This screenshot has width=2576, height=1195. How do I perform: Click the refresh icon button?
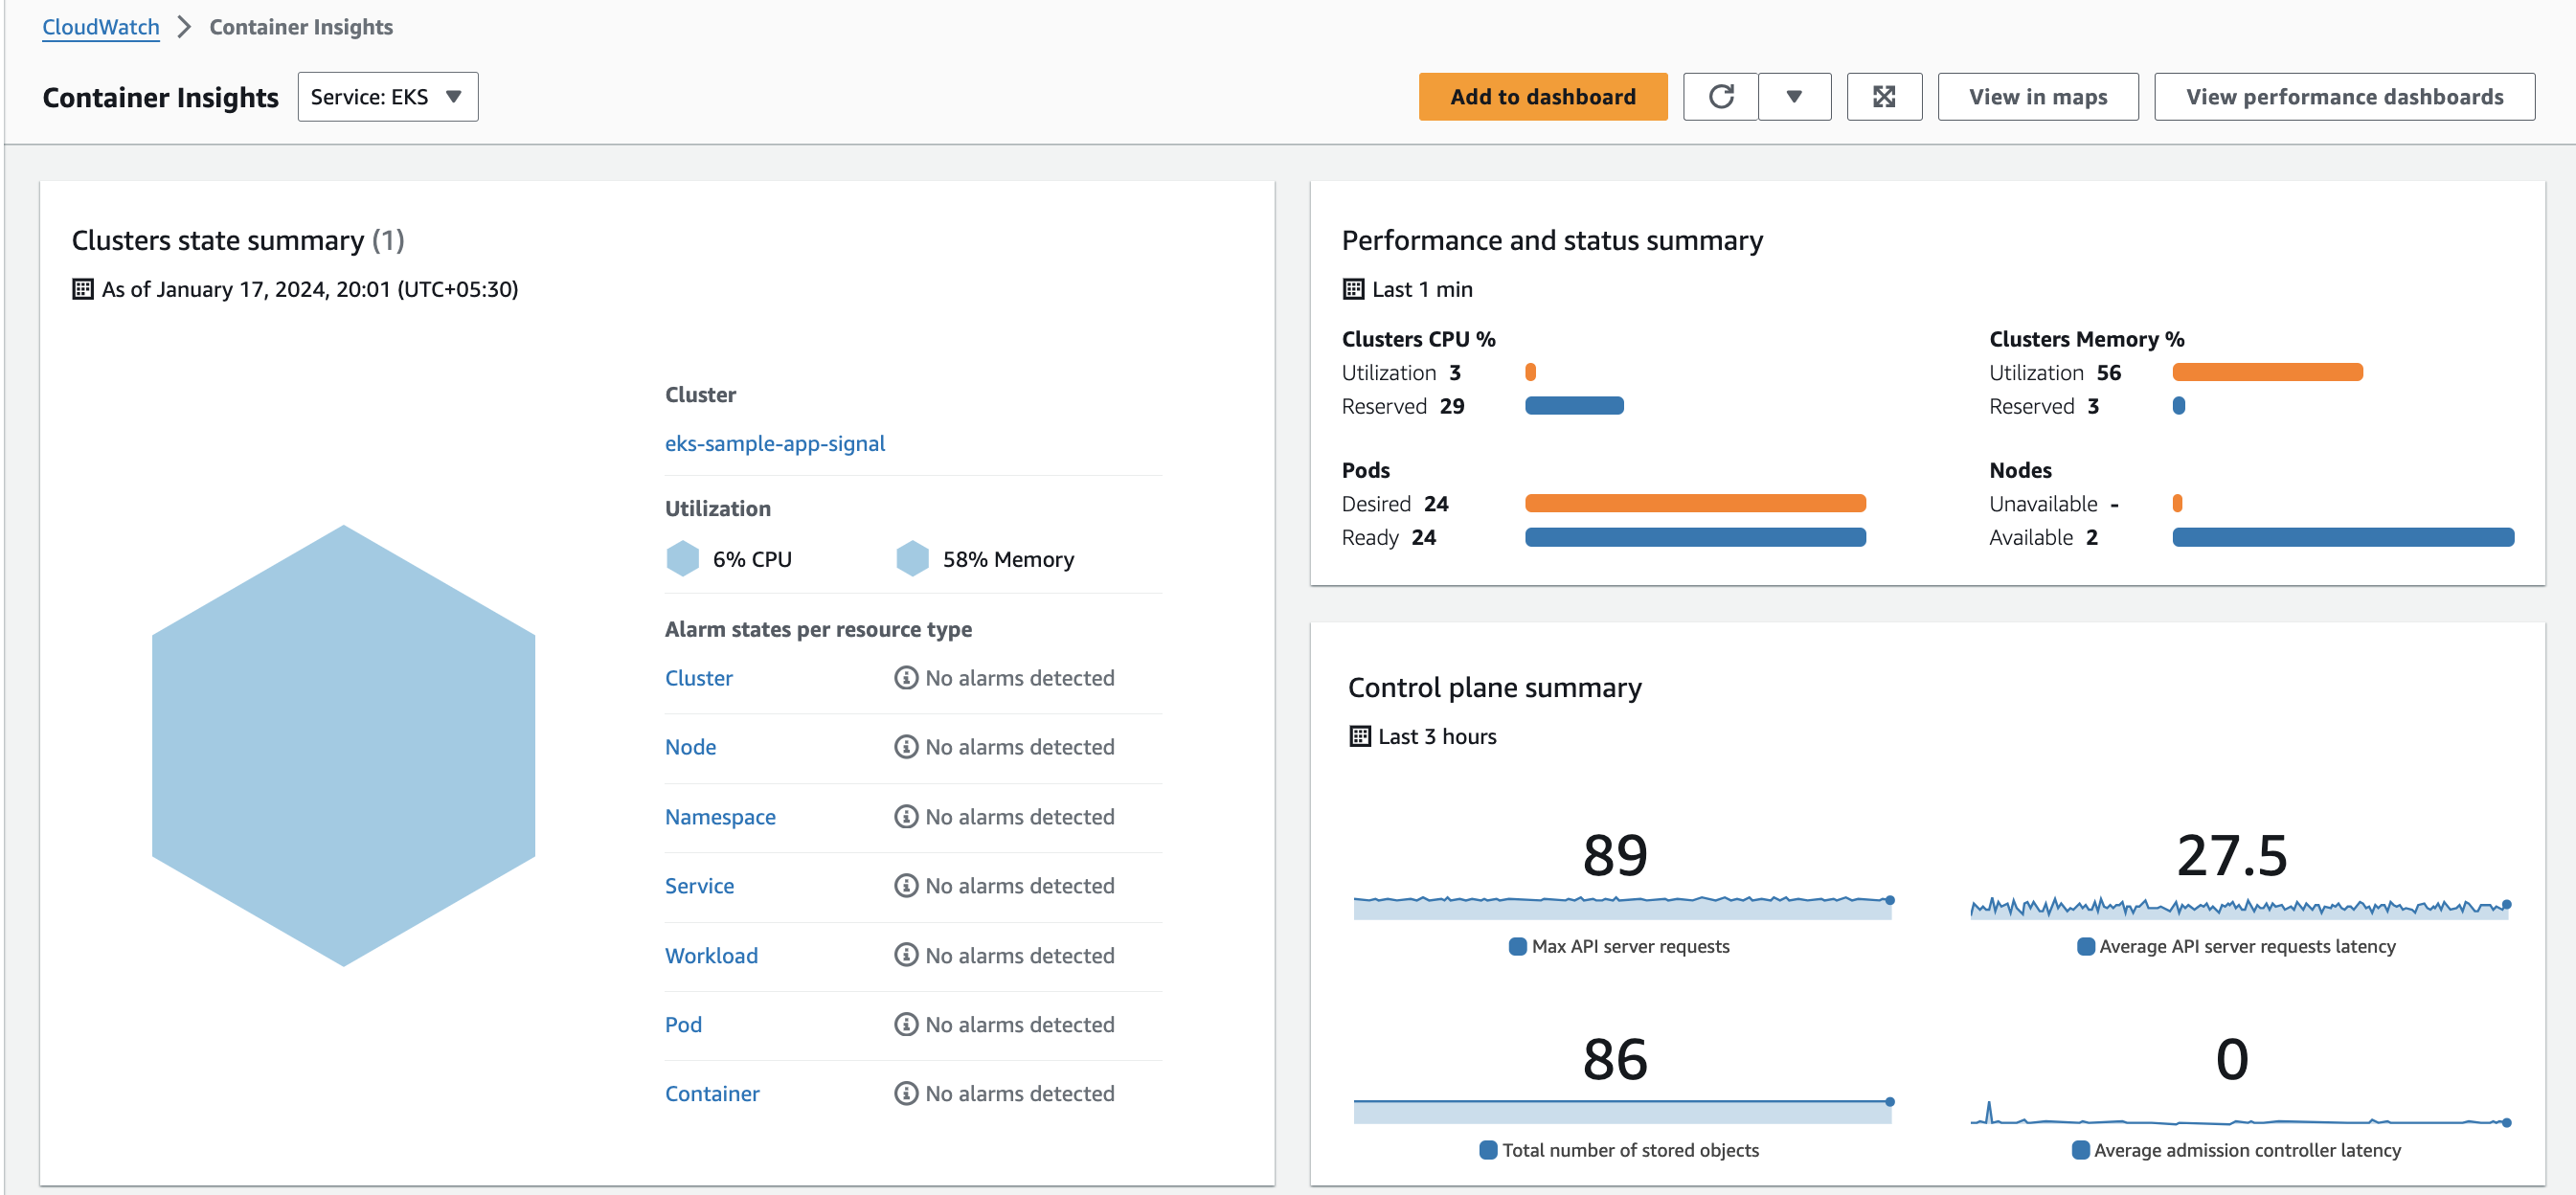pos(1720,97)
